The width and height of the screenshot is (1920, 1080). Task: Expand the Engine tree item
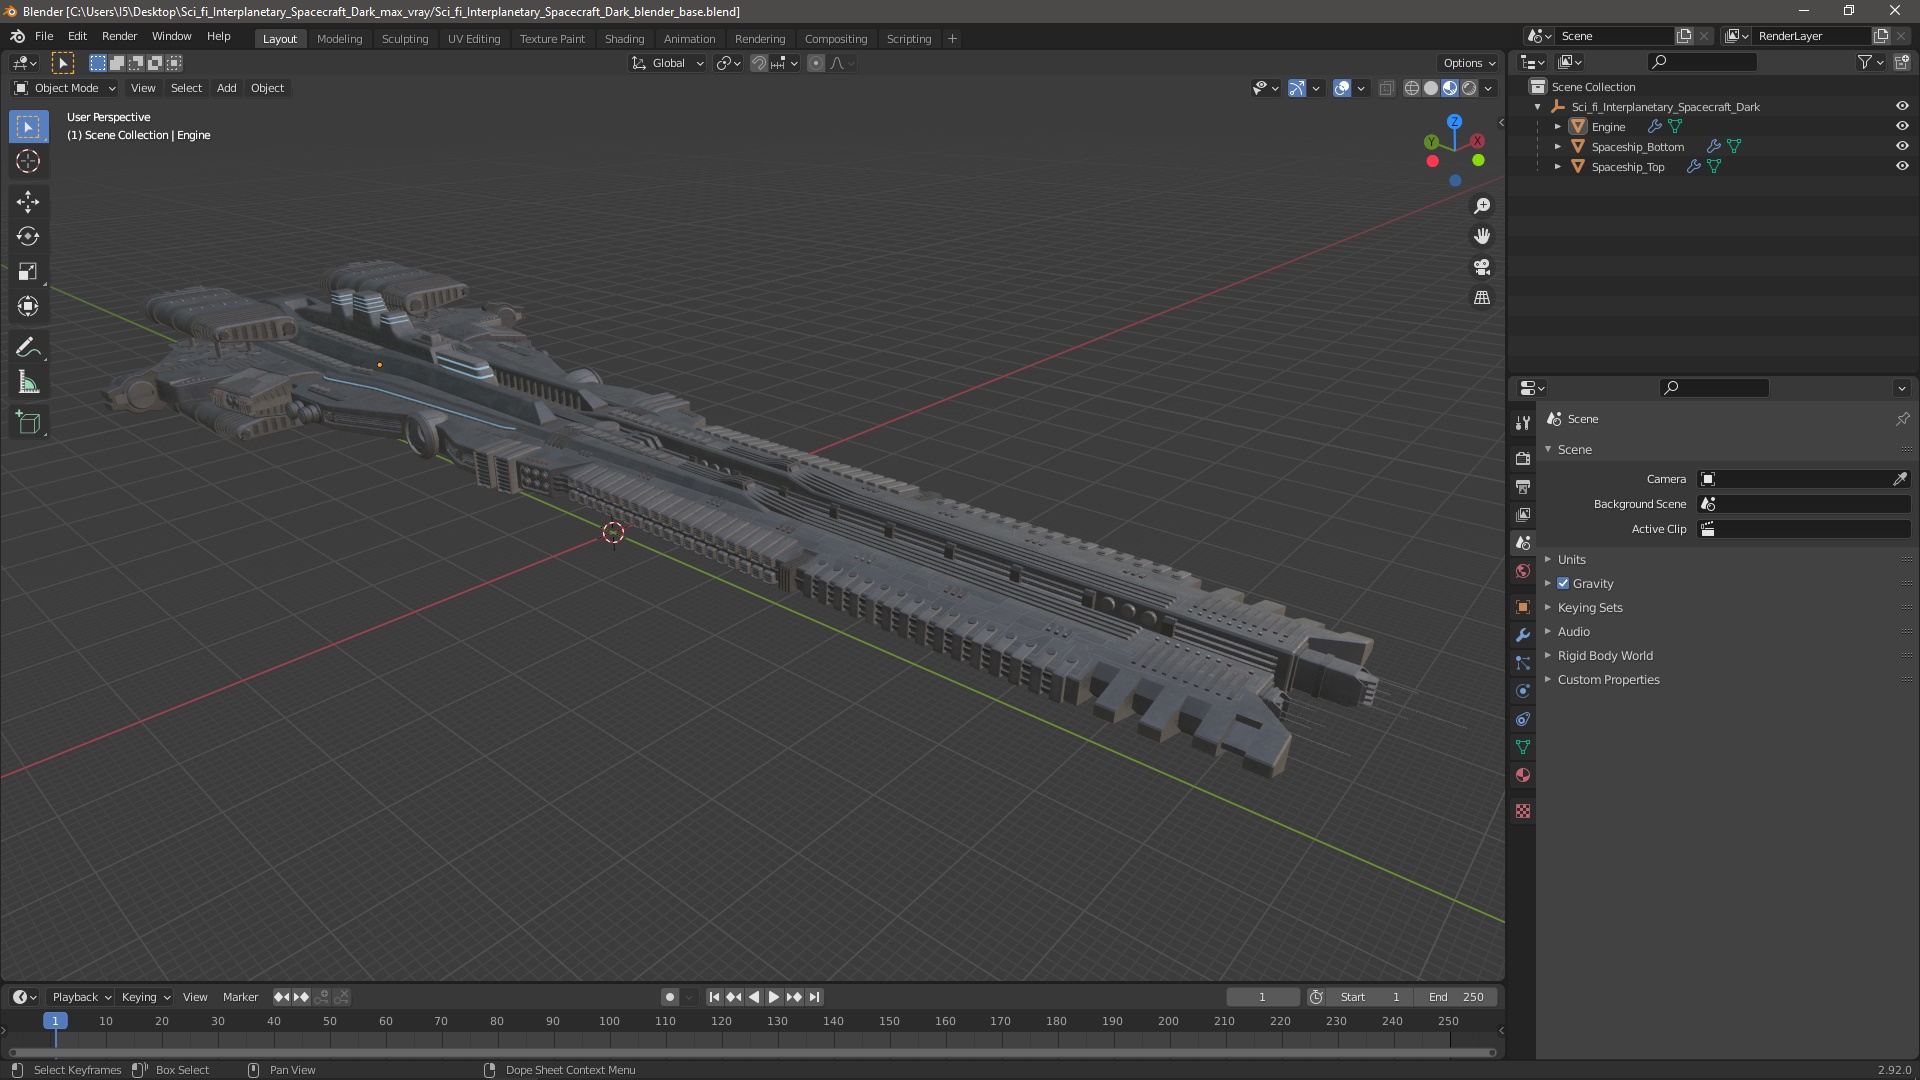click(x=1557, y=127)
